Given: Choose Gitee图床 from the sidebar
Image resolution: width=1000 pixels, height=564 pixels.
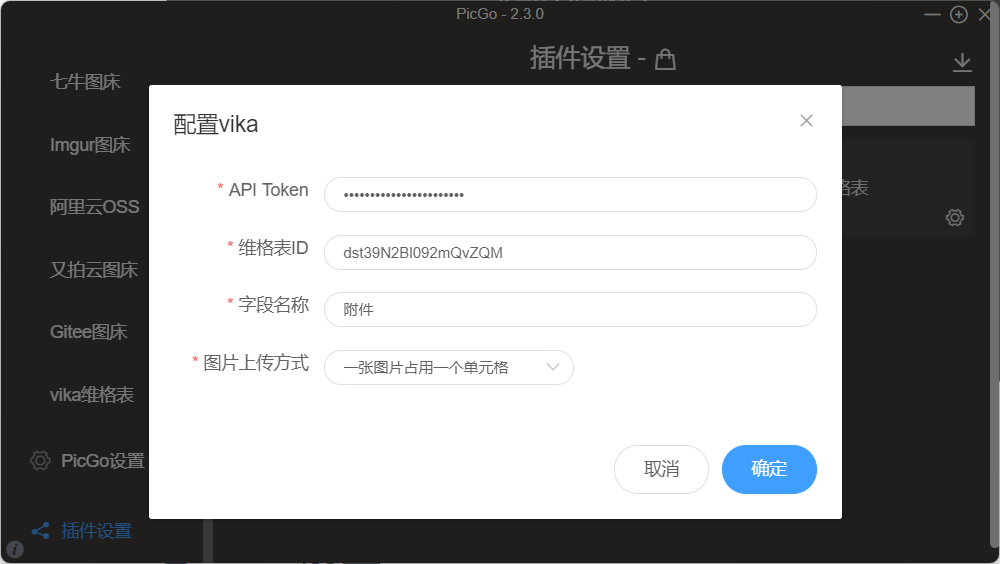Looking at the screenshot, I should click(x=89, y=332).
